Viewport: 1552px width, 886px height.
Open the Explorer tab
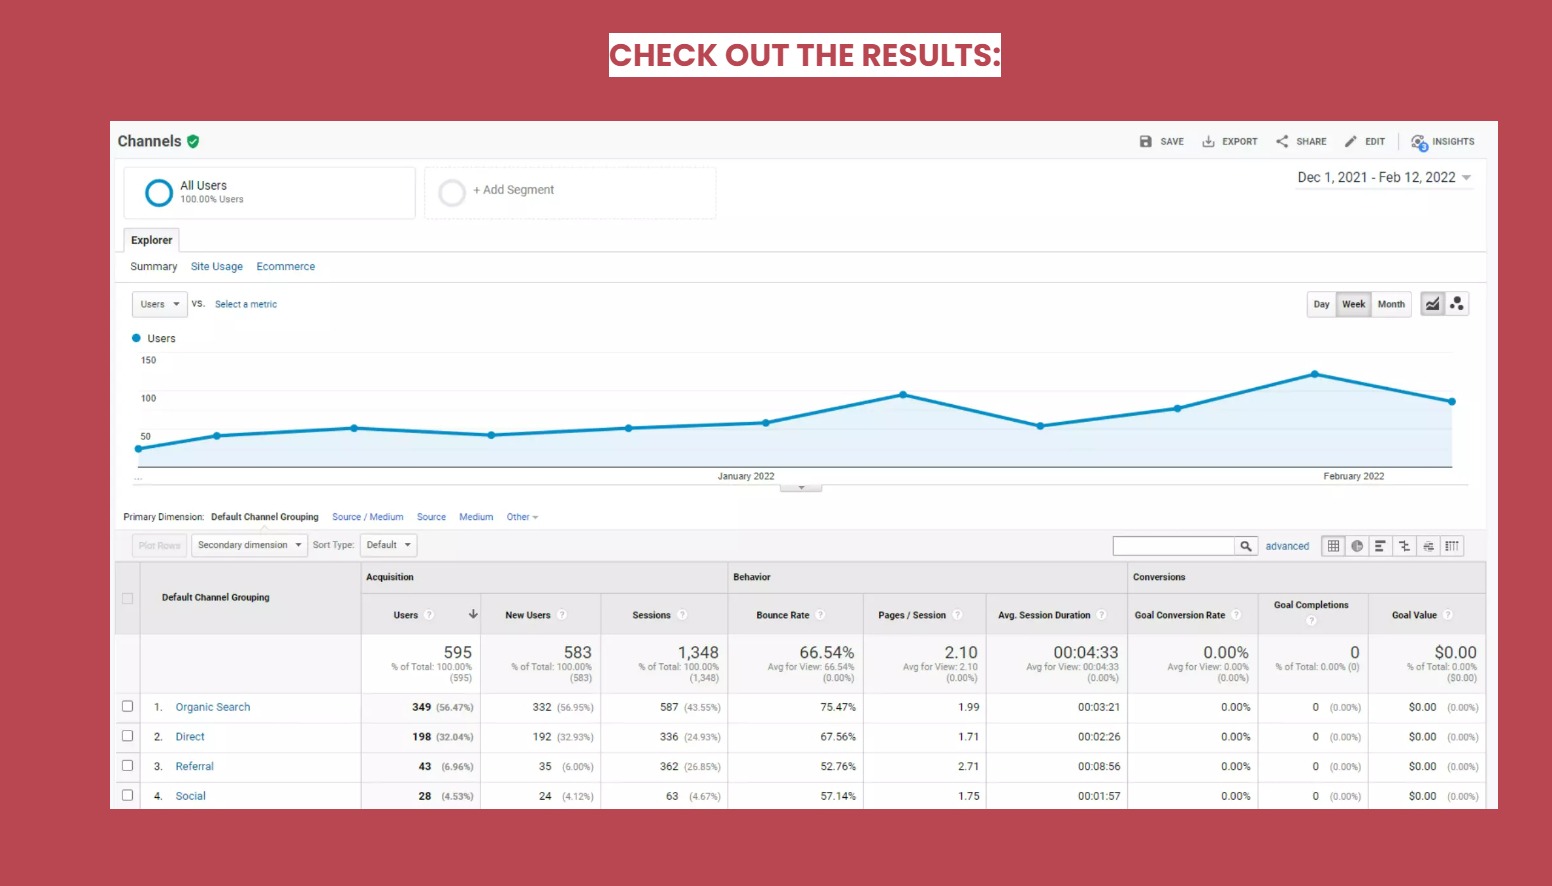pyautogui.click(x=151, y=240)
